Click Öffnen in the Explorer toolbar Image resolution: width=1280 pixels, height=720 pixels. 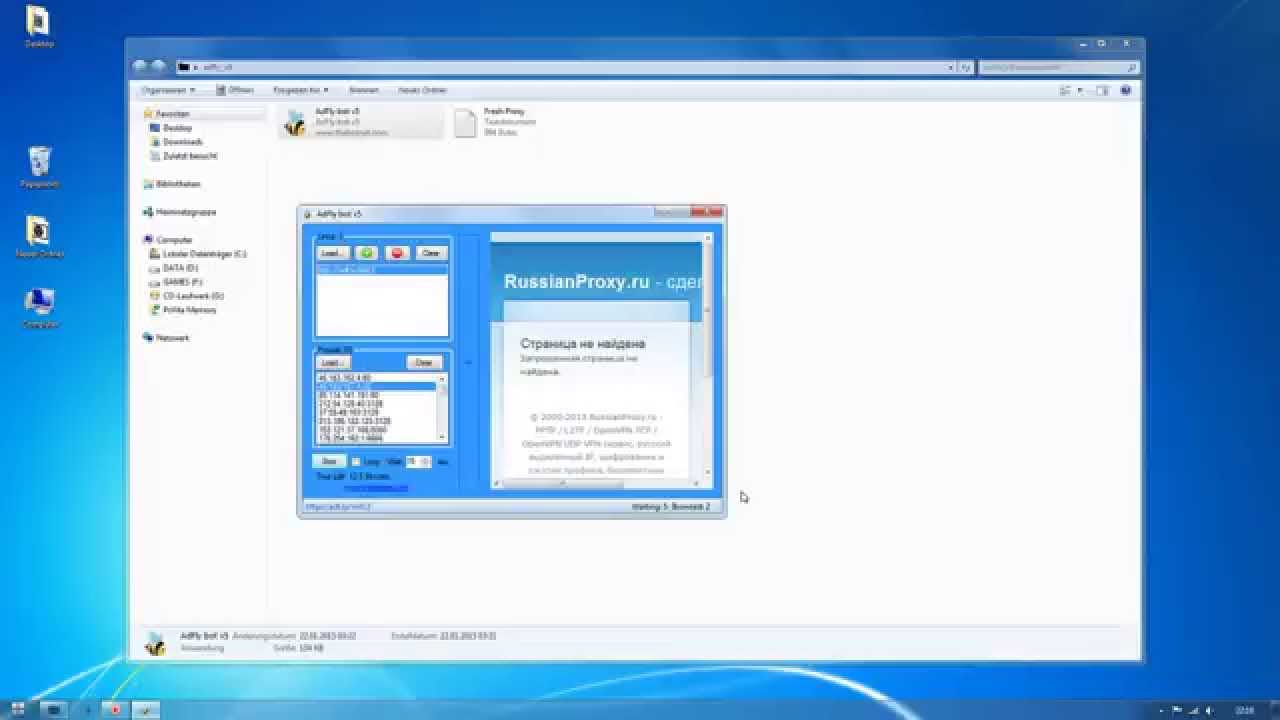(235, 90)
